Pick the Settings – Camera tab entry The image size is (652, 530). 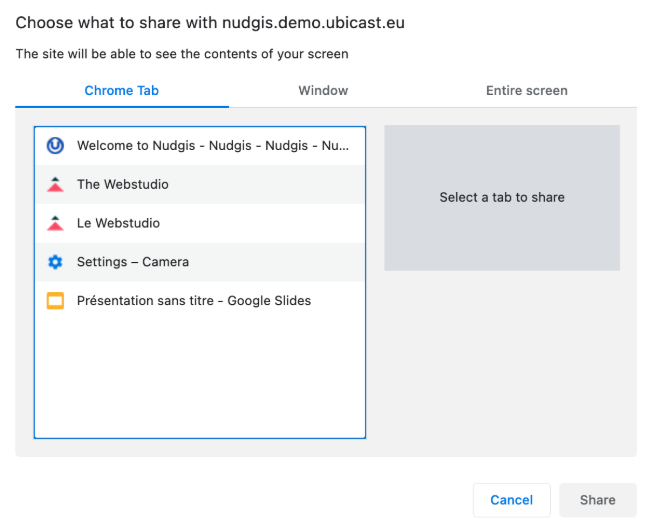pos(200,262)
